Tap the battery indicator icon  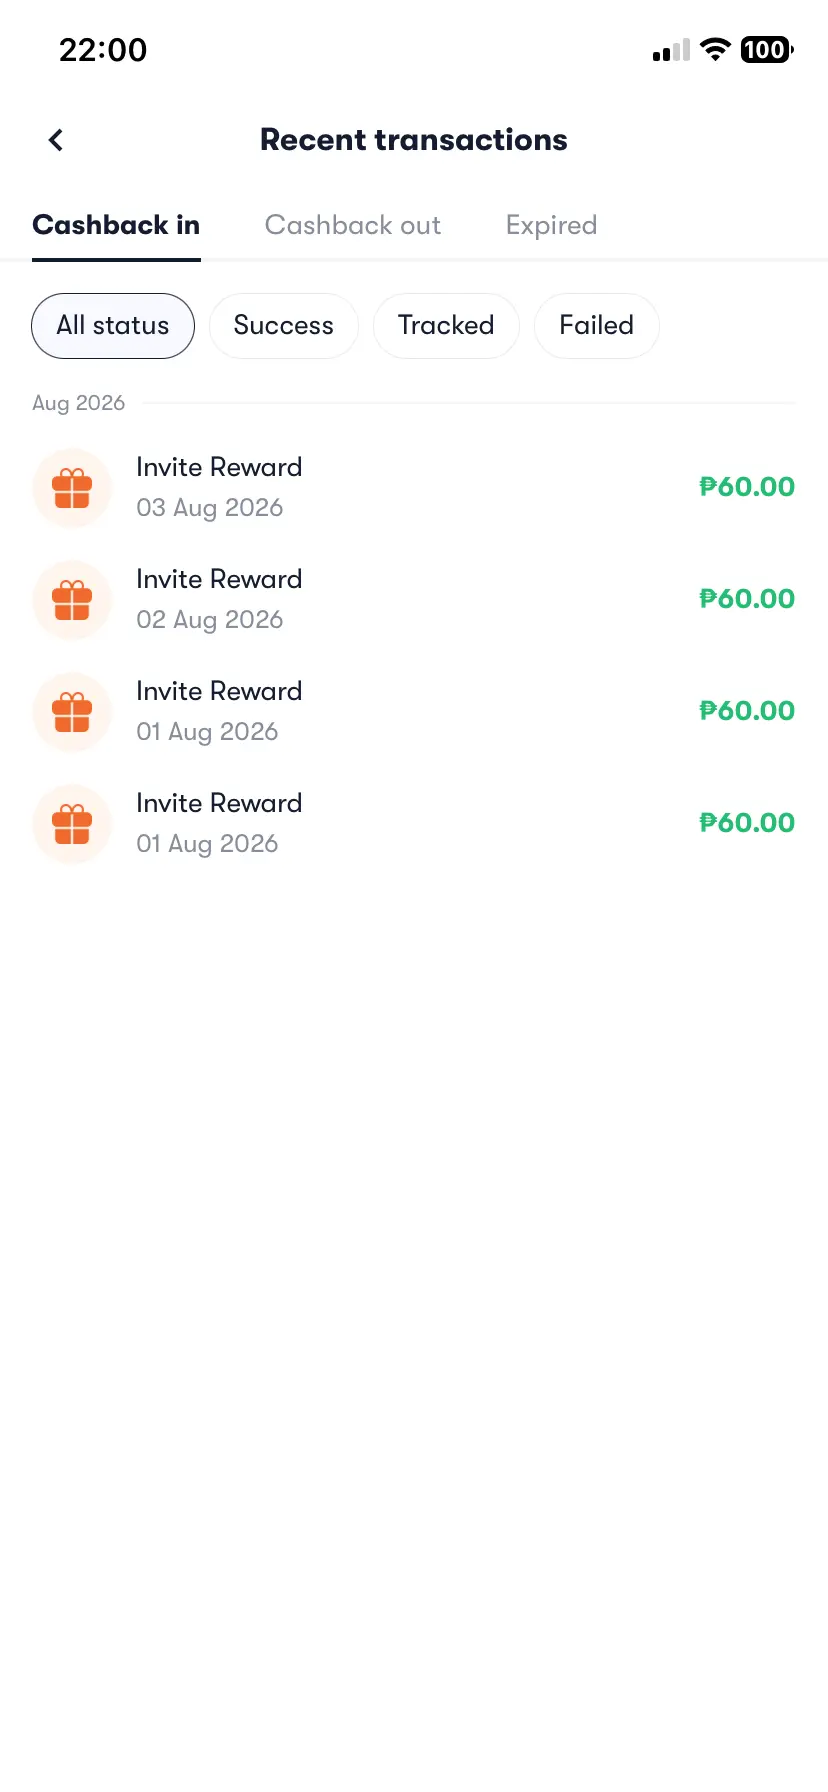767,49
